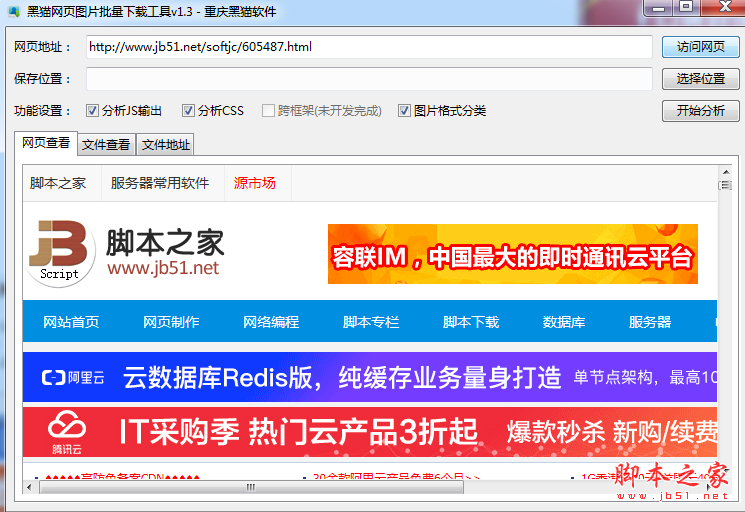This screenshot has width=745, height=512.
Task: Maximize the window
Action: [686, 8]
